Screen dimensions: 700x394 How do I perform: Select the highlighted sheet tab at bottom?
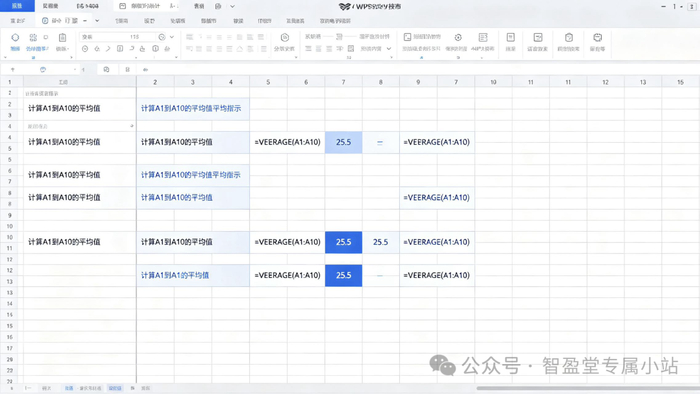click(x=115, y=388)
